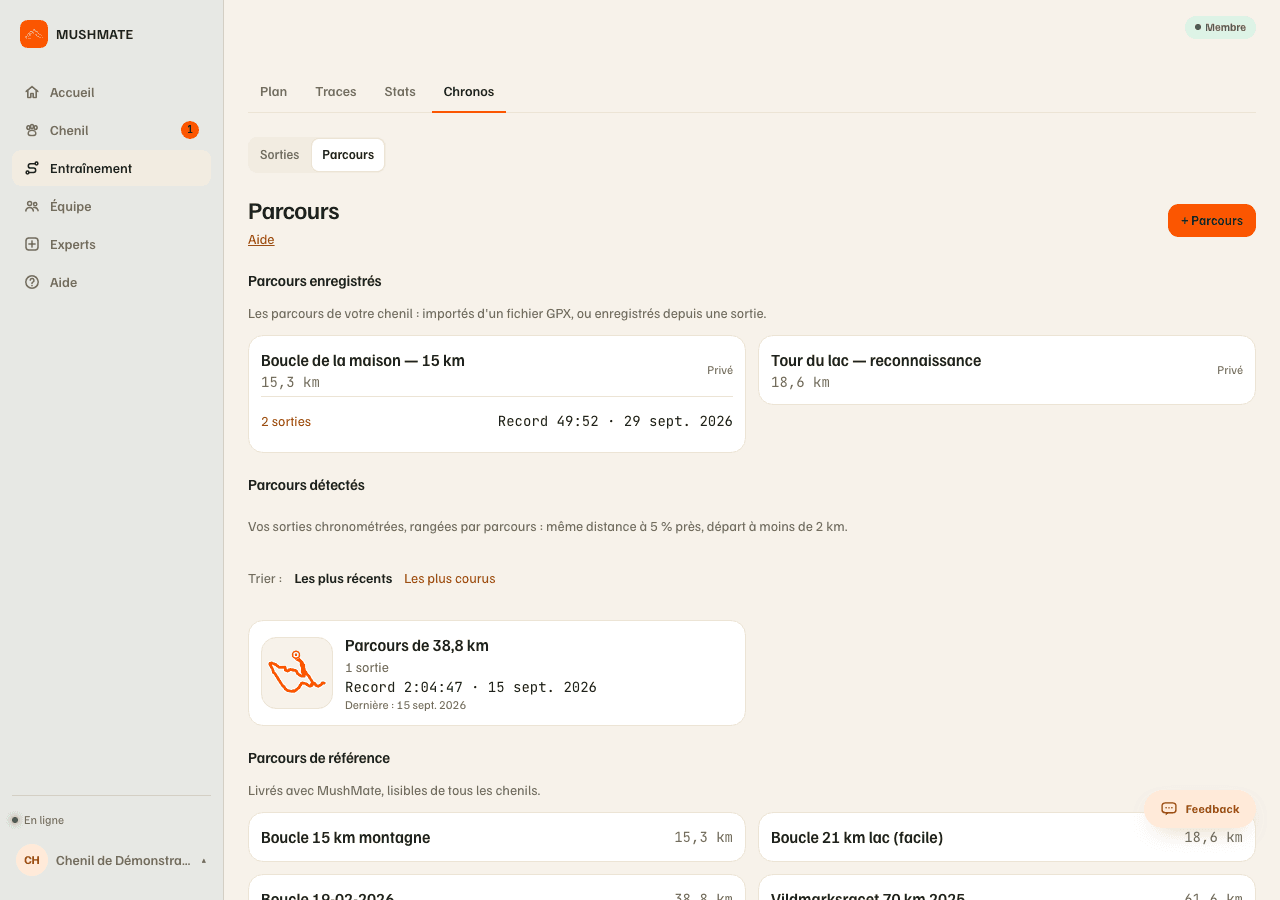Click the Membre status badge
Viewport: 1280px width, 900px height.
pos(1220,27)
